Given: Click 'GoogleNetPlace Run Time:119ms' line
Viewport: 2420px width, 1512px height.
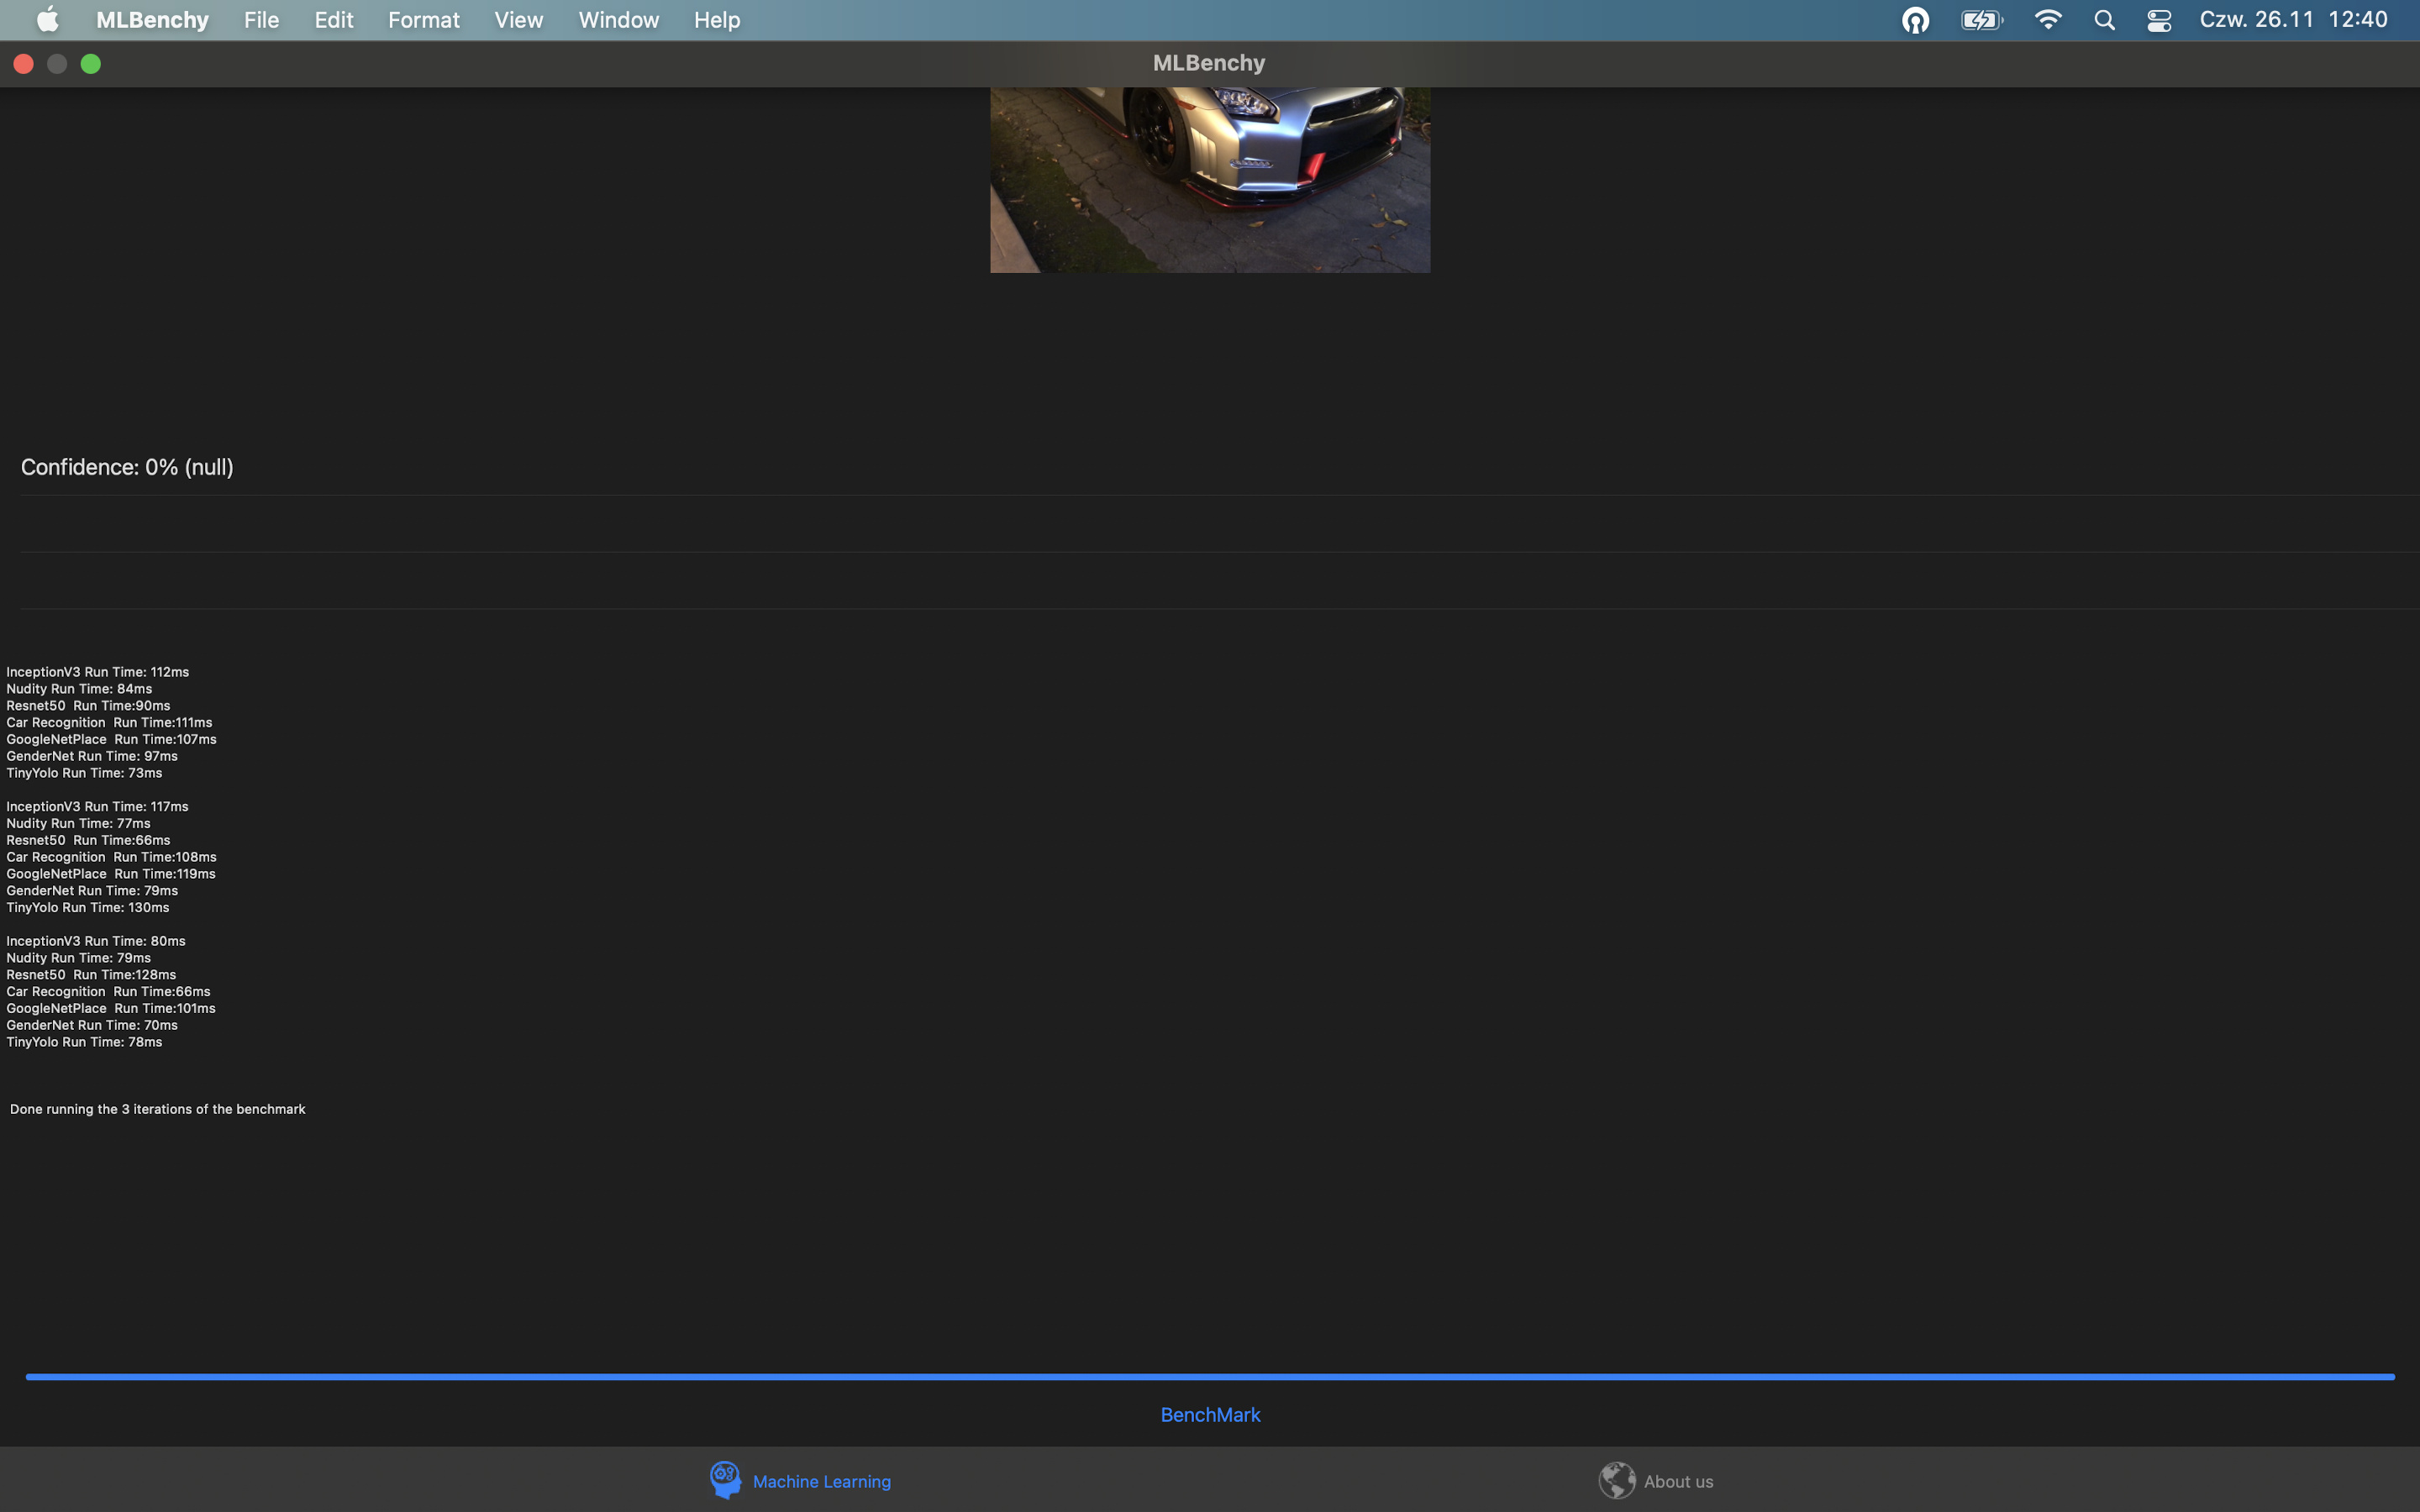Looking at the screenshot, I should (x=111, y=874).
